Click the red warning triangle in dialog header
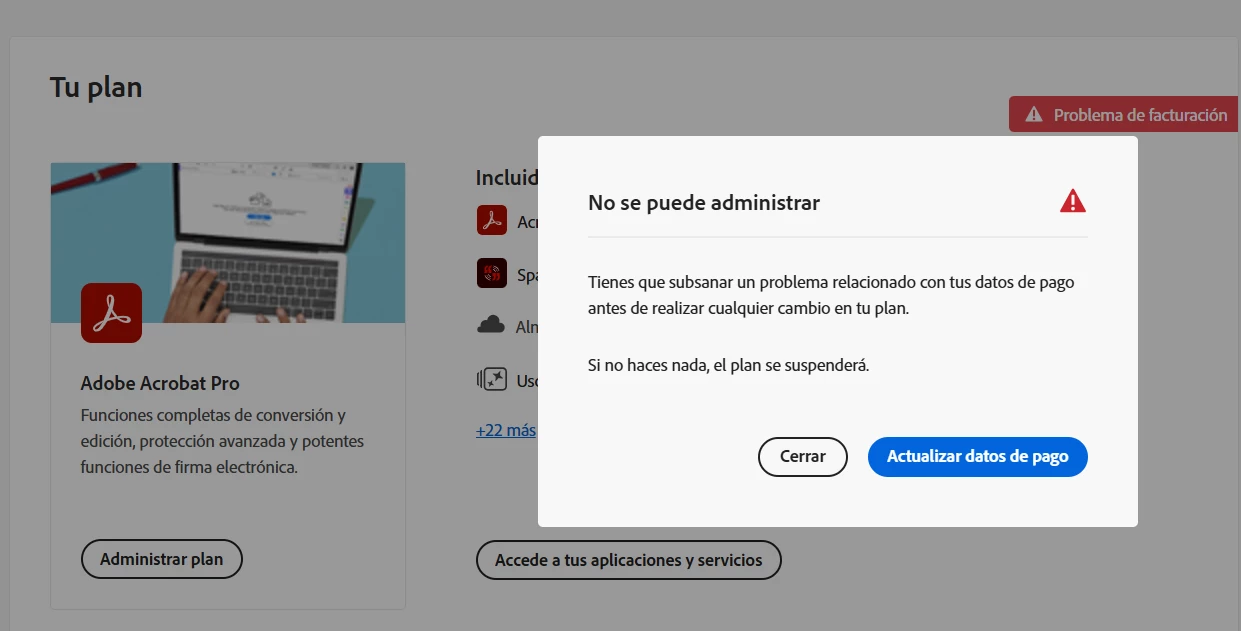This screenshot has height=631, width=1241. (x=1072, y=201)
